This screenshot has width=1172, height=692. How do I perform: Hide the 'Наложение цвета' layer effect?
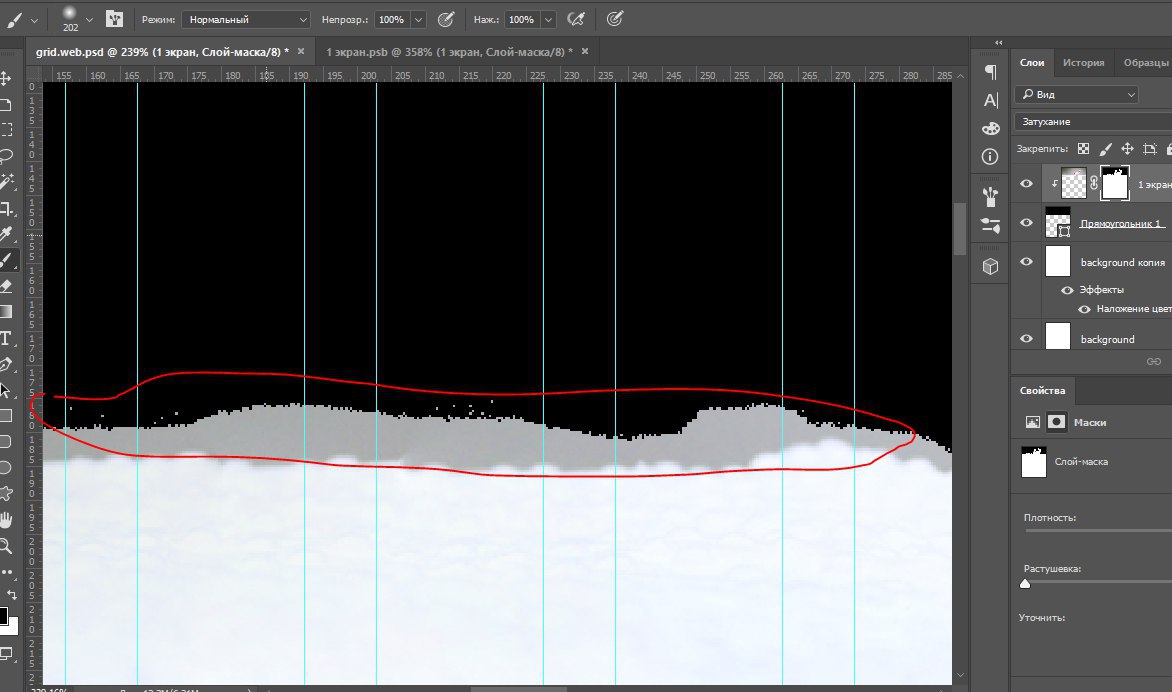pyautogui.click(x=1084, y=309)
